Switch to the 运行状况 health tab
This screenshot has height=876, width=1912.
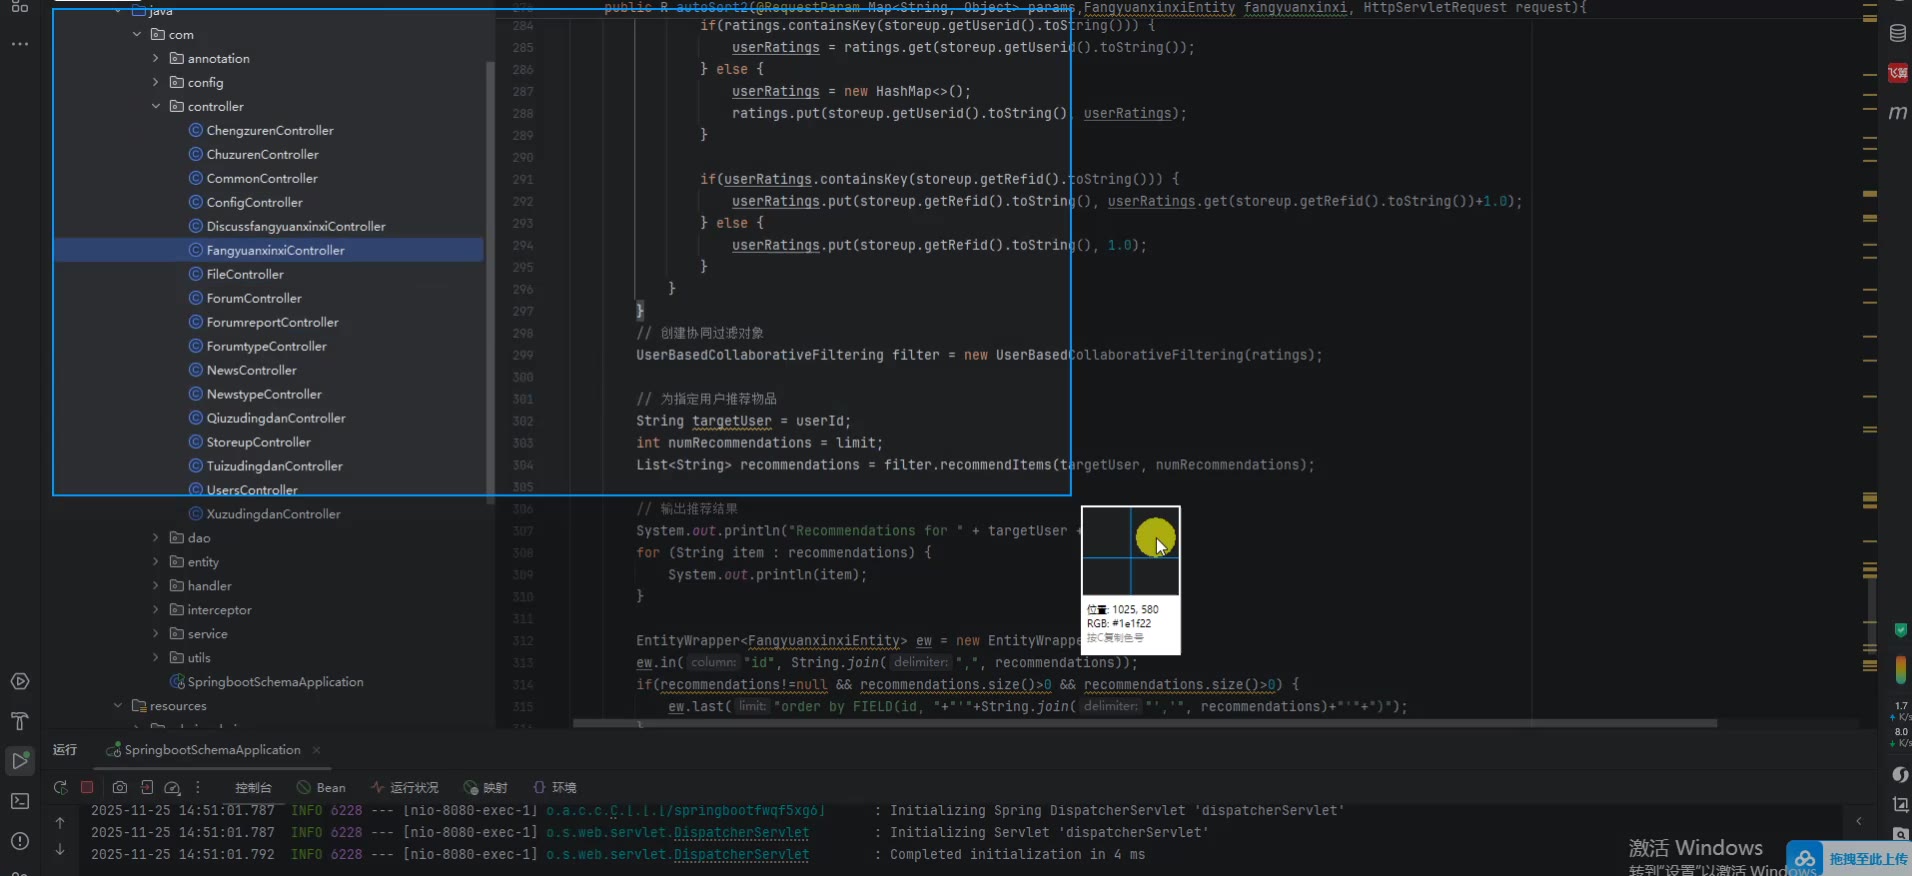(405, 788)
